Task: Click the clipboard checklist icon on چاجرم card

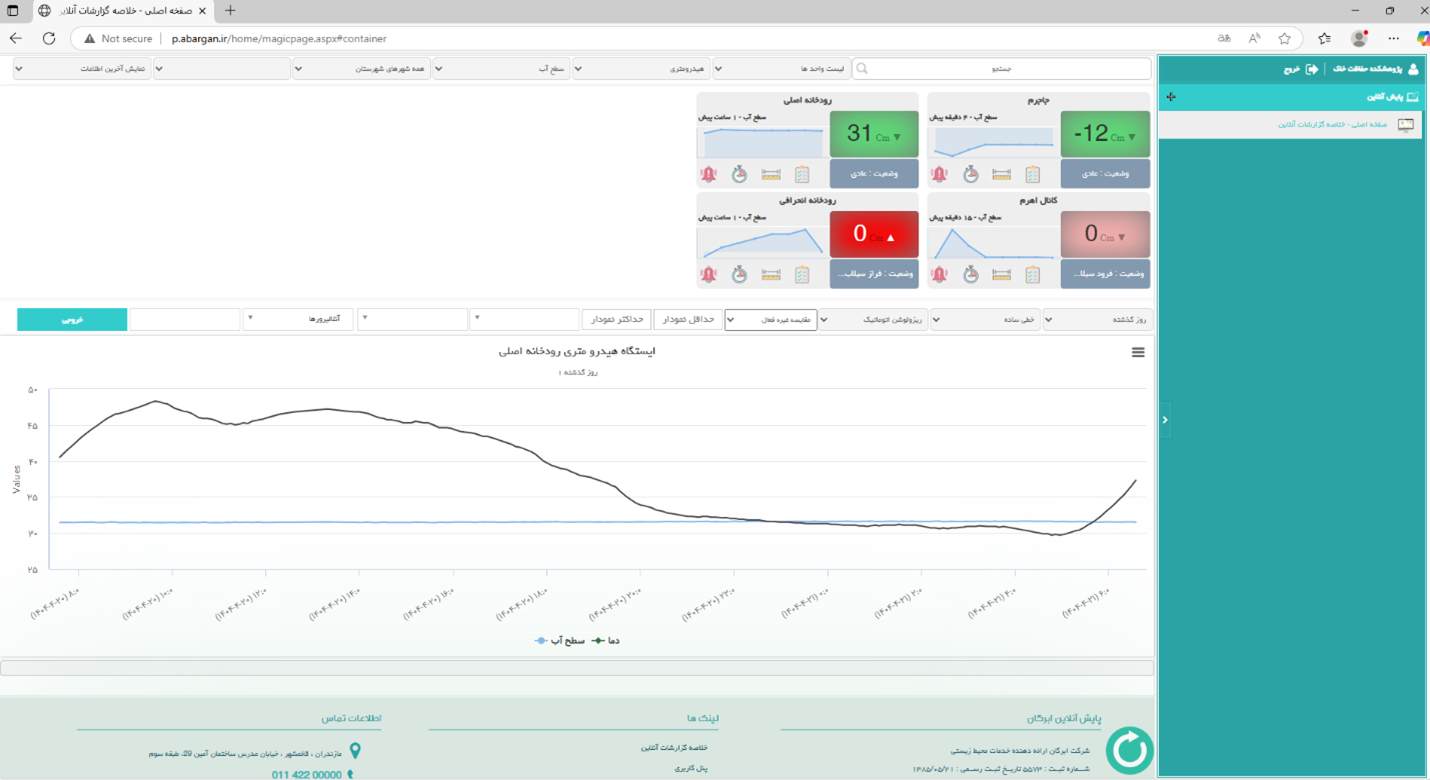Action: (x=1033, y=174)
